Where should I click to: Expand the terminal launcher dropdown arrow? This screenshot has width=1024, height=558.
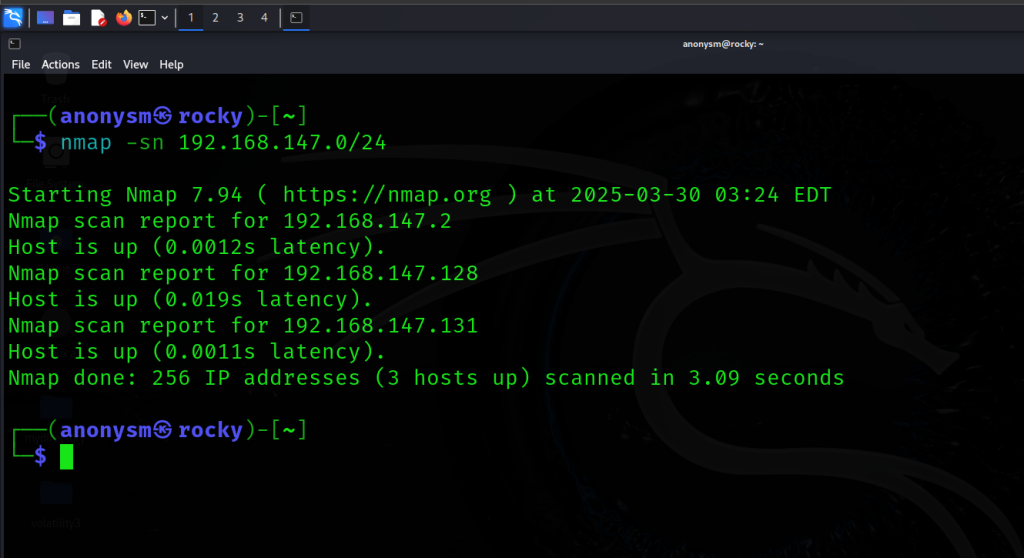coord(165,18)
